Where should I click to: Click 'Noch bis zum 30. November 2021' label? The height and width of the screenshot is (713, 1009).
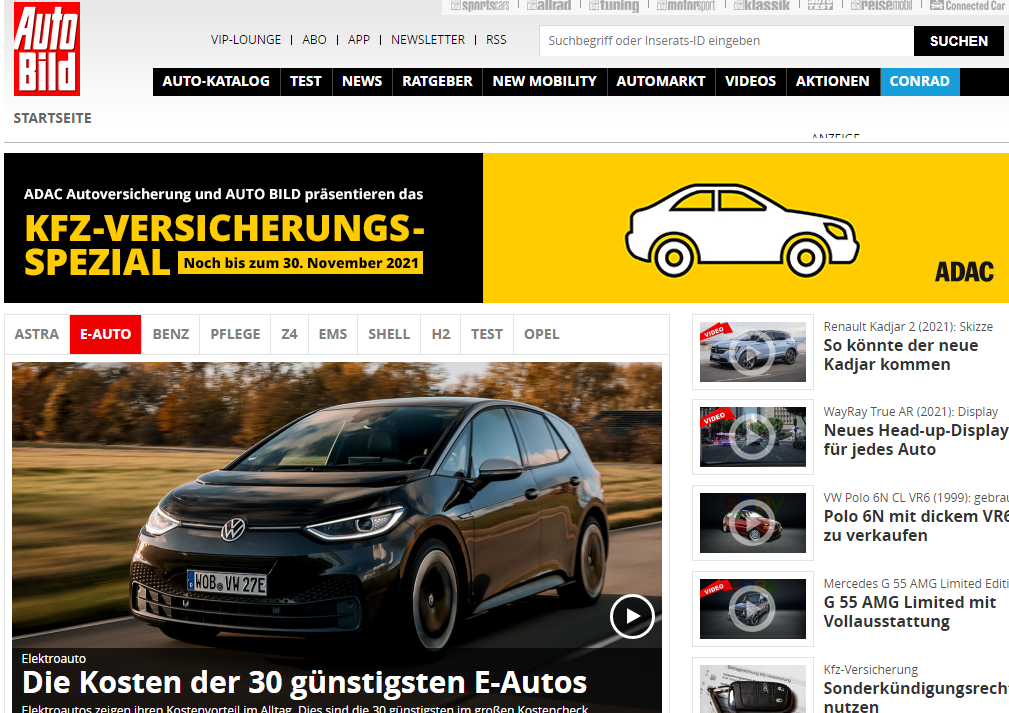301,263
